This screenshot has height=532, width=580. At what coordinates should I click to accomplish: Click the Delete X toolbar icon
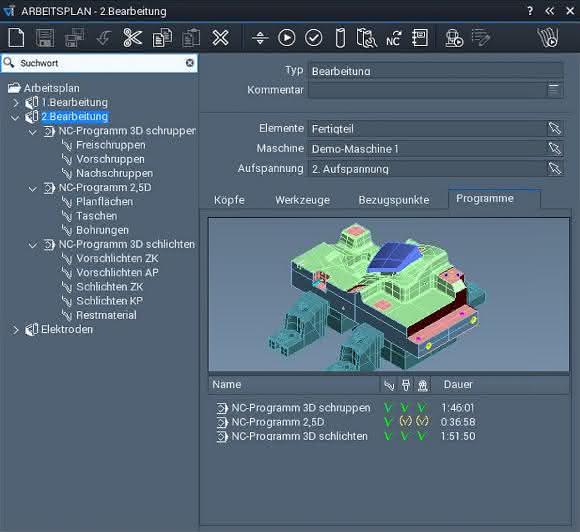(220, 38)
